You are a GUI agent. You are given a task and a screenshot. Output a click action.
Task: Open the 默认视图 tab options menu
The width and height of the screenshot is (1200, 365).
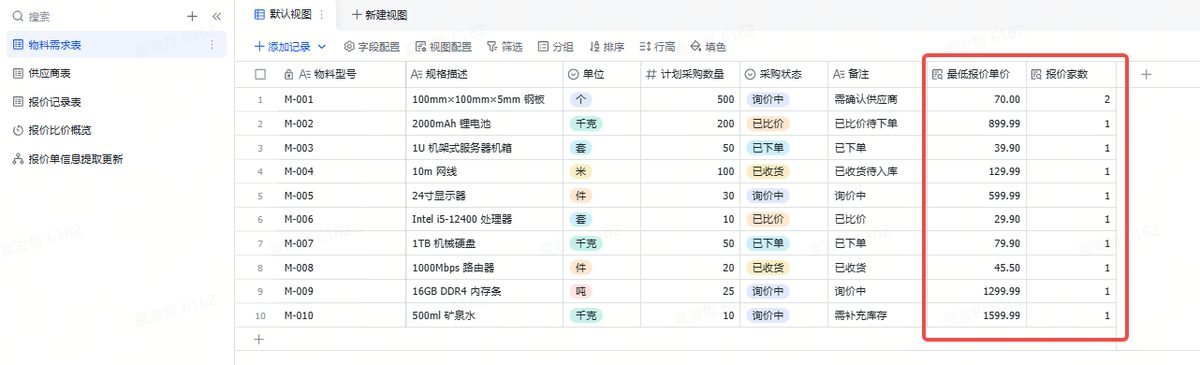pyautogui.click(x=322, y=15)
